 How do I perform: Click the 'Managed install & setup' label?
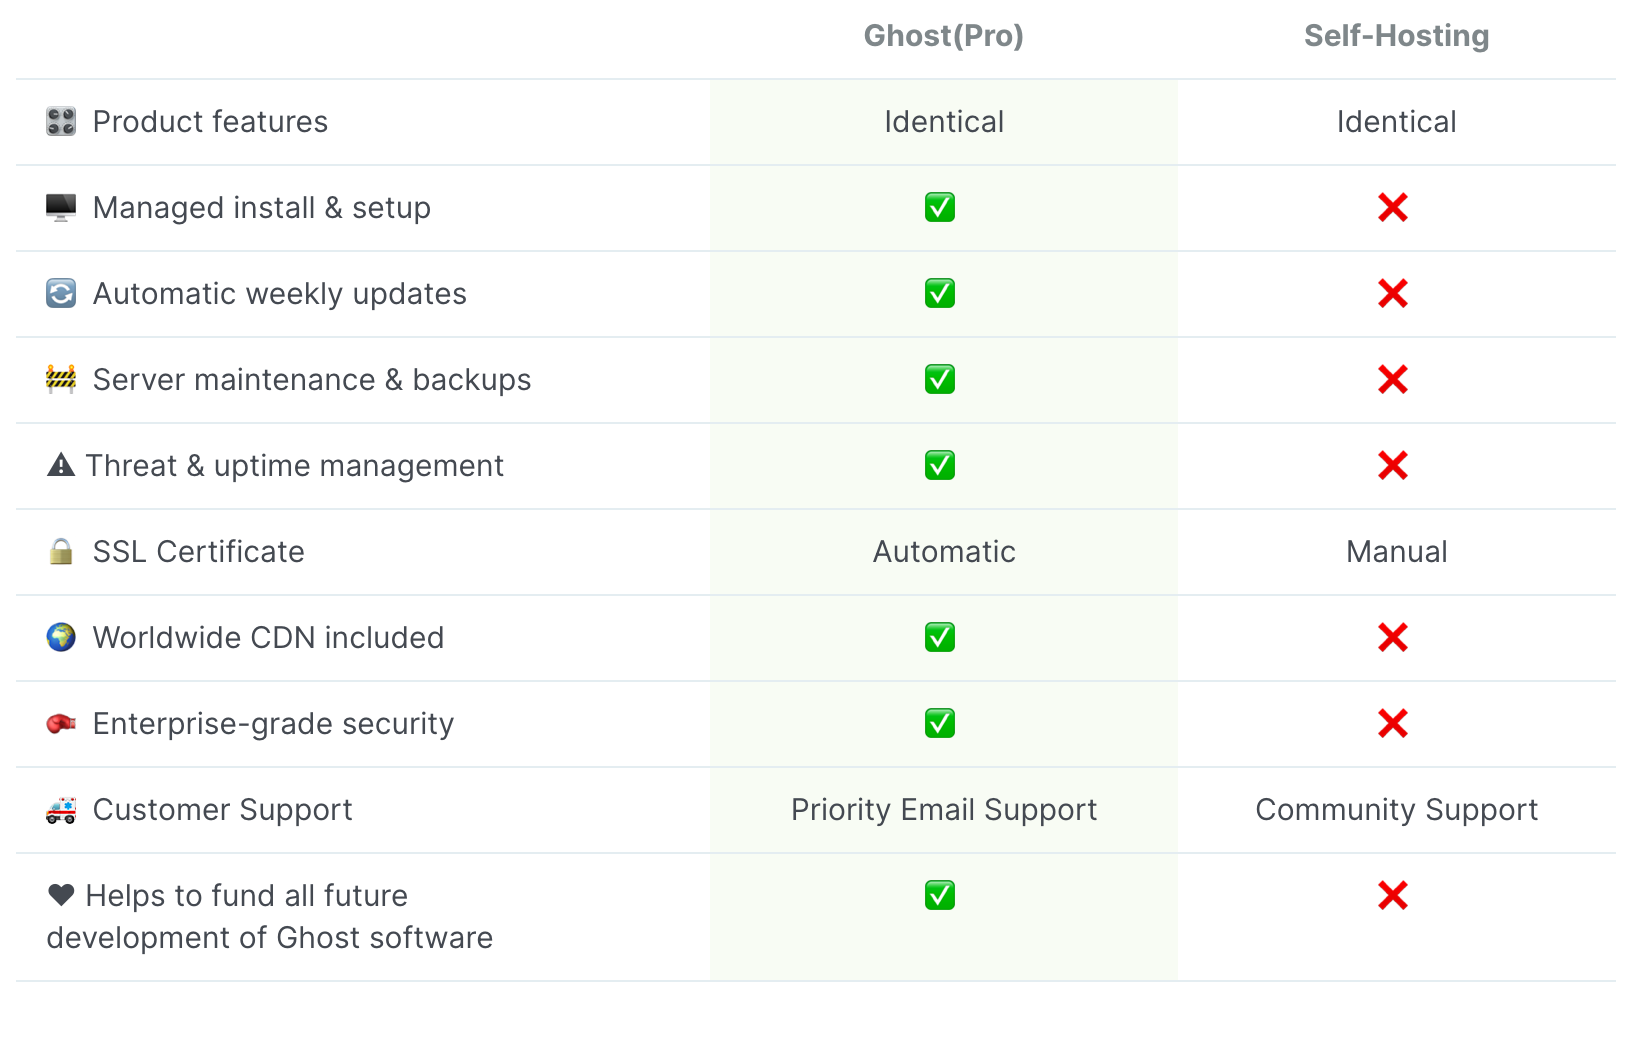262,208
